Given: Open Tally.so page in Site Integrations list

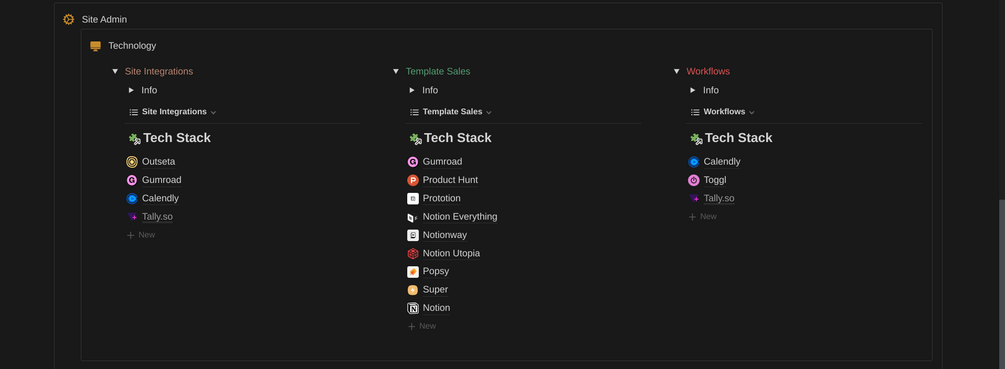Looking at the screenshot, I should 157,217.
